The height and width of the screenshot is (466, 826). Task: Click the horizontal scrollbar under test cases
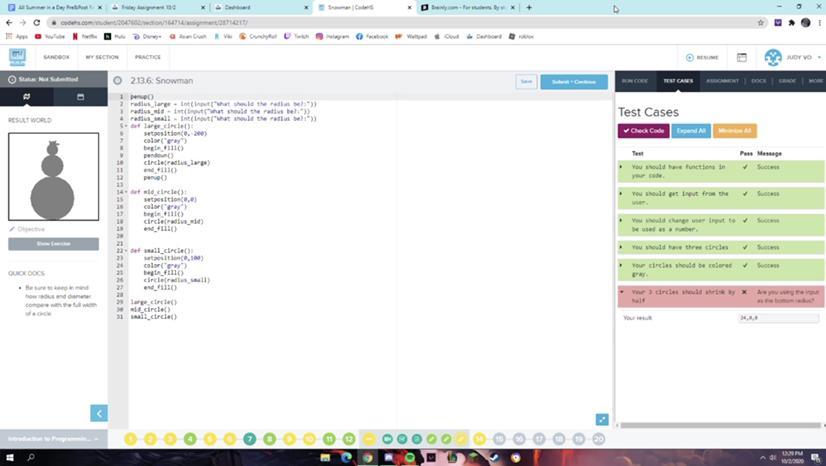(720, 425)
